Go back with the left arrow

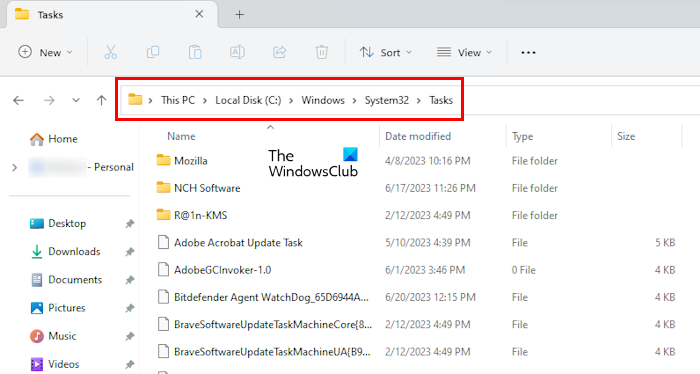(x=18, y=100)
